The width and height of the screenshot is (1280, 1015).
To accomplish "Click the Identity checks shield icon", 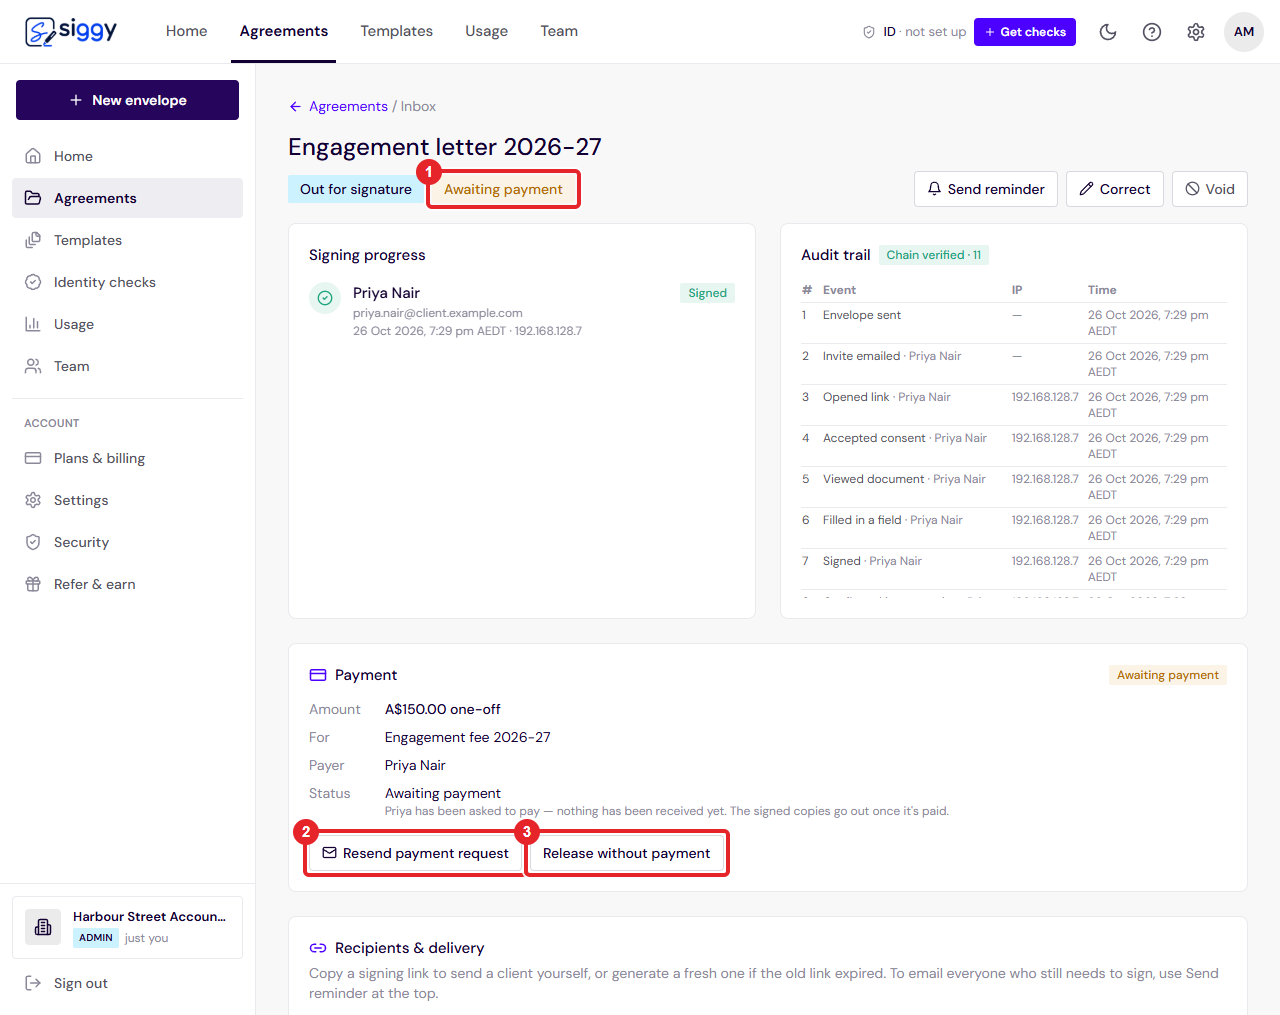I will point(33,282).
